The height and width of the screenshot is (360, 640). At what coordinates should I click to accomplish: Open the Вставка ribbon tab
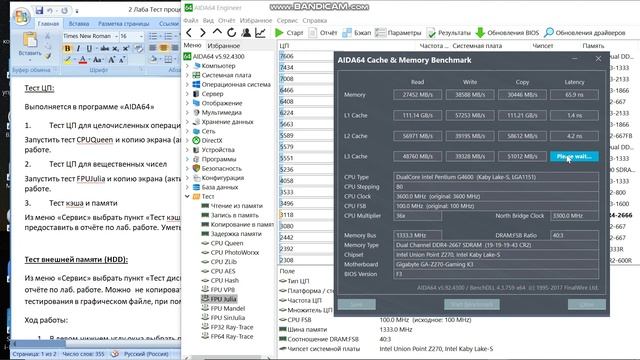(x=79, y=24)
